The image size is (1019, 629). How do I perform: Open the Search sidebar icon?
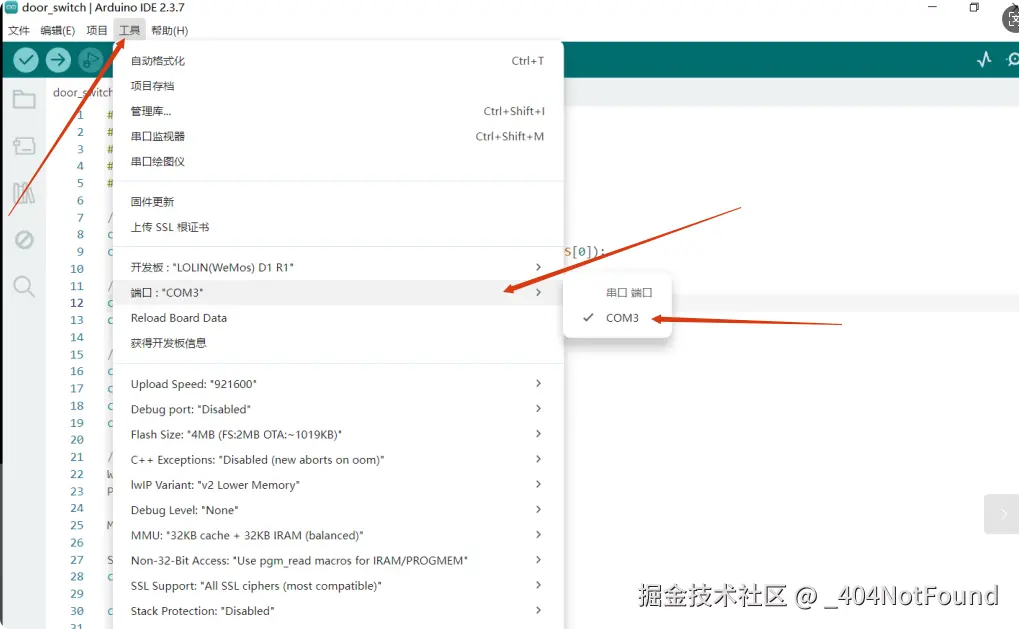(24, 286)
